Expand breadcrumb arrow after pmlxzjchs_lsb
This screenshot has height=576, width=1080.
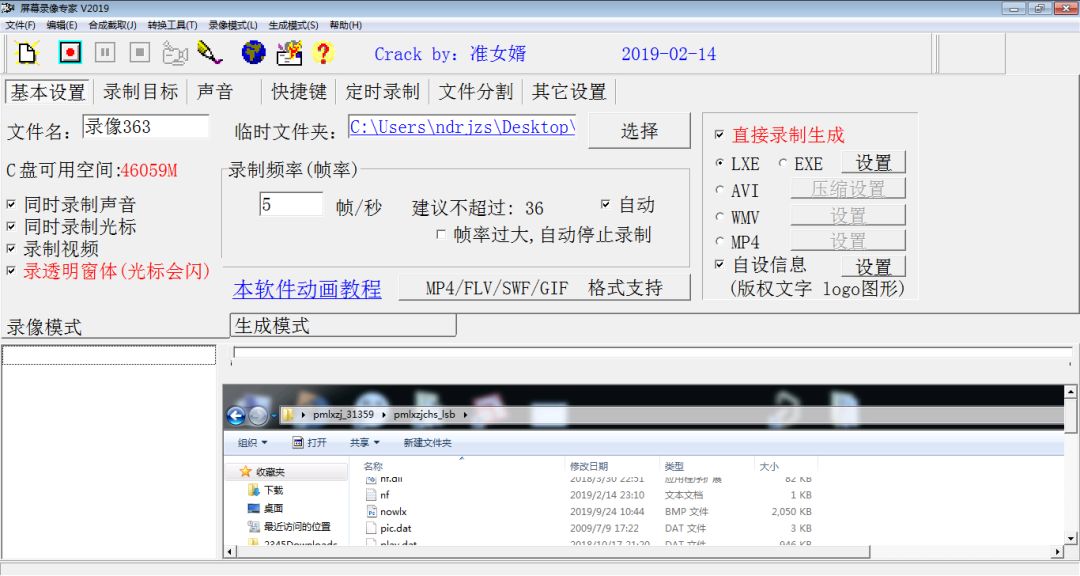(x=465, y=415)
